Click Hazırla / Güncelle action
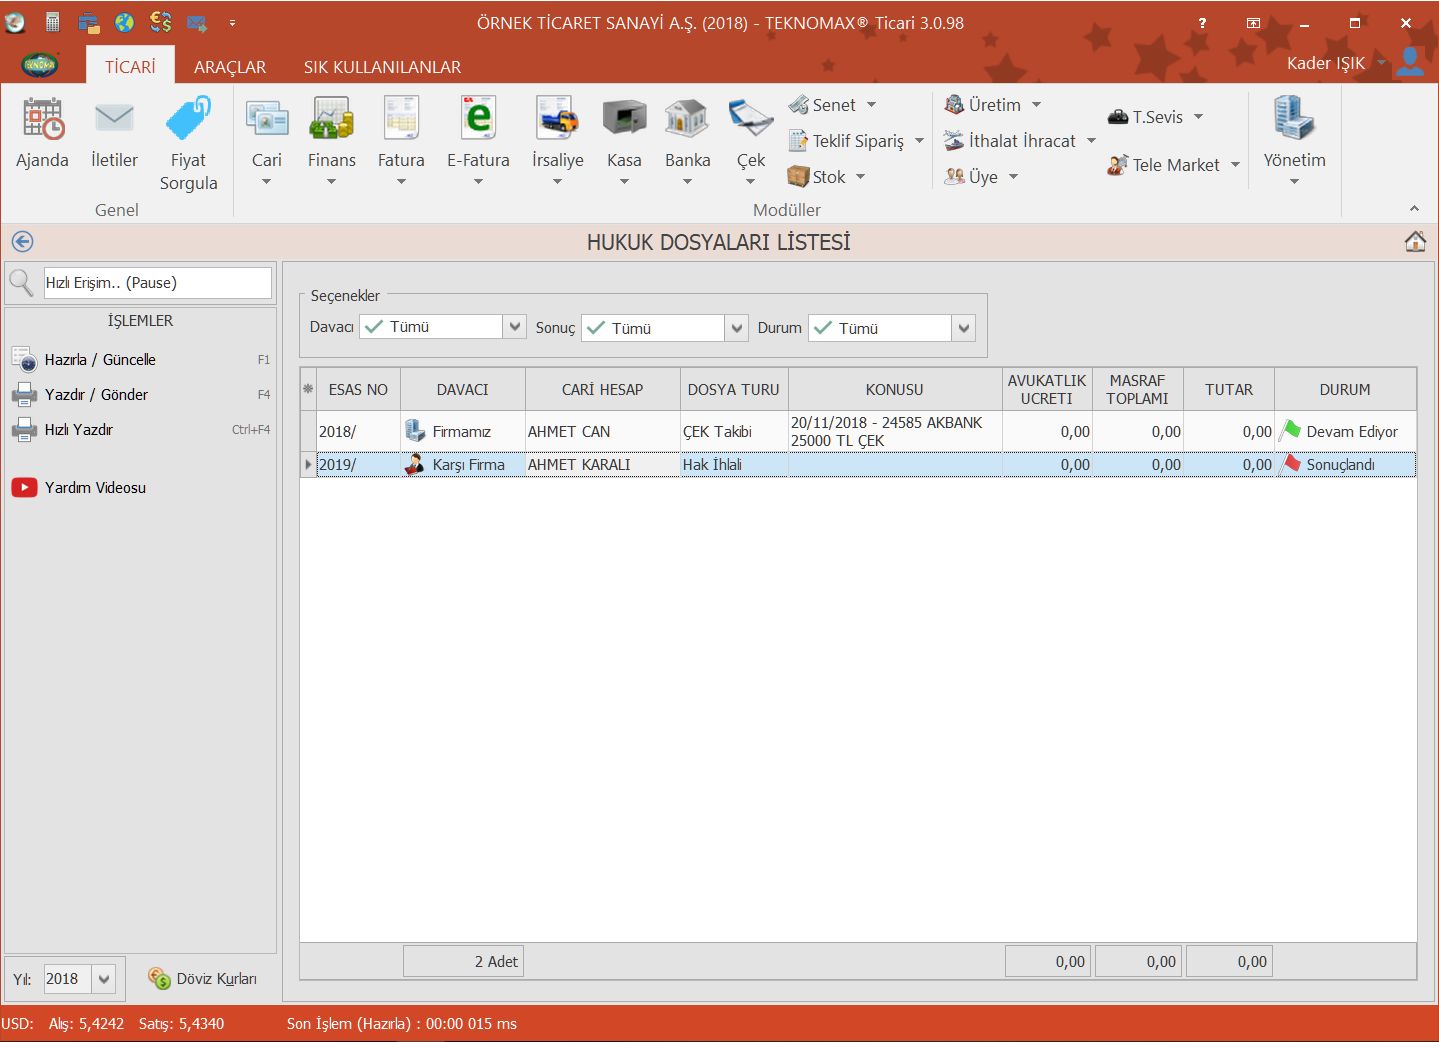The image size is (1439, 1042). (100, 359)
